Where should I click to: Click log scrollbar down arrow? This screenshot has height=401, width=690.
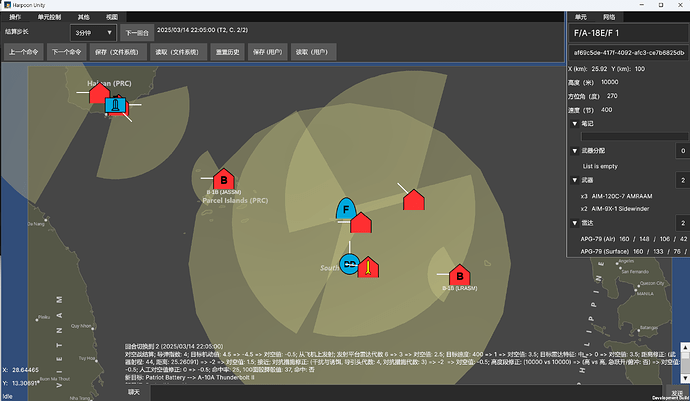click(x=685, y=379)
